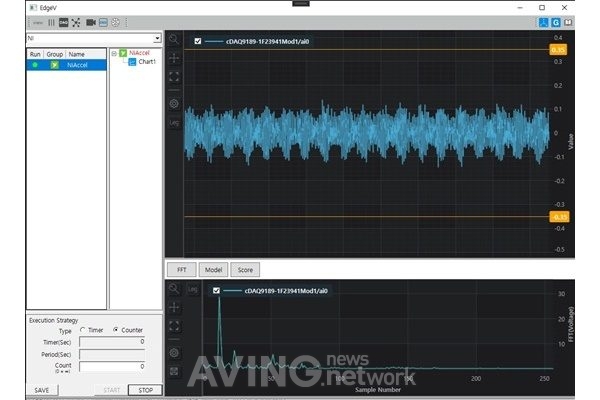Click the Execution Strategy label
The width and height of the screenshot is (600, 400).
54,320
